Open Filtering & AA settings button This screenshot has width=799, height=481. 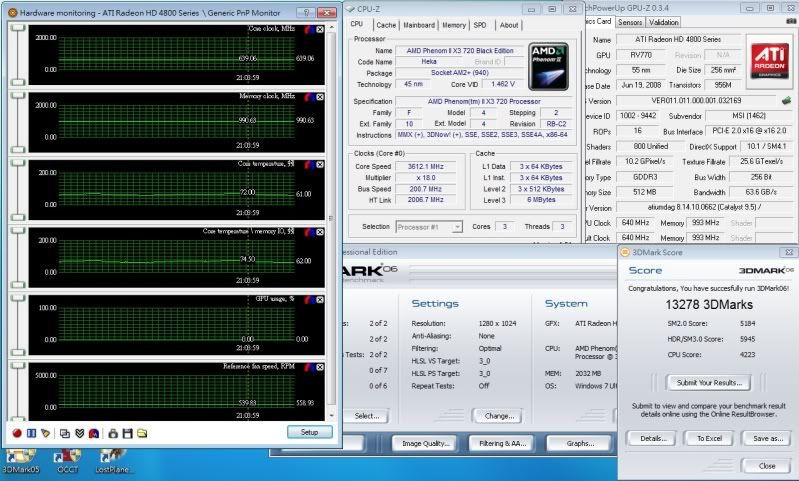click(x=503, y=443)
